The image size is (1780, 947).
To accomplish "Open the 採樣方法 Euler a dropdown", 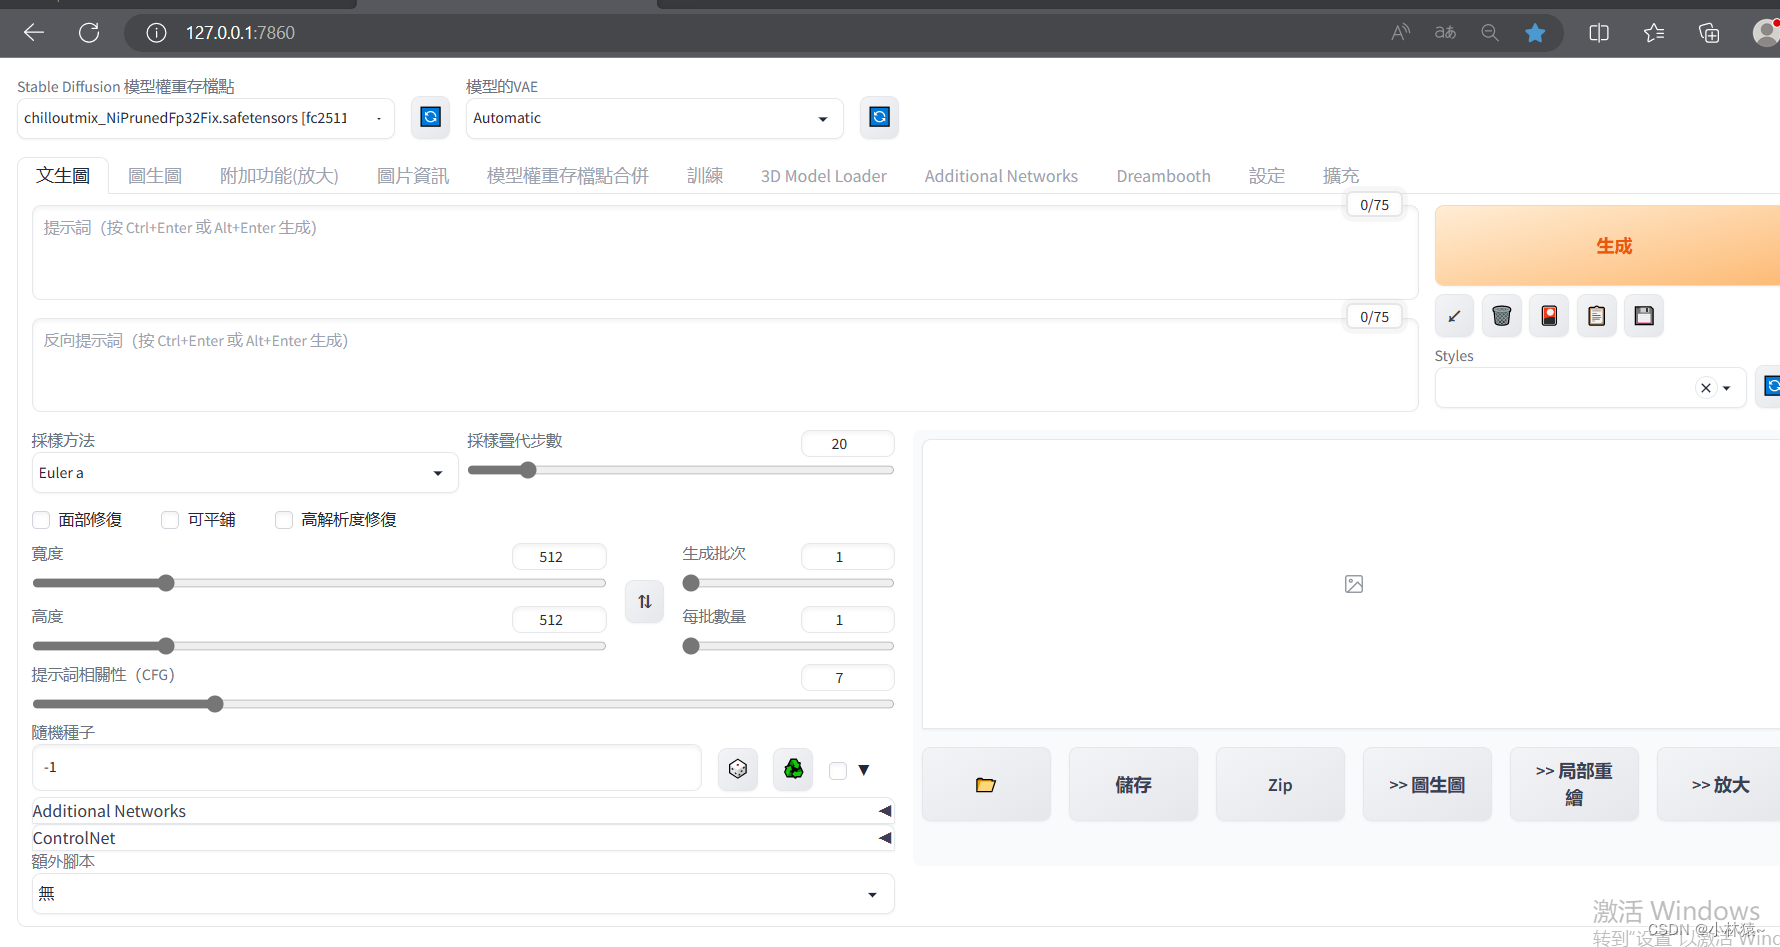I will [x=245, y=473].
